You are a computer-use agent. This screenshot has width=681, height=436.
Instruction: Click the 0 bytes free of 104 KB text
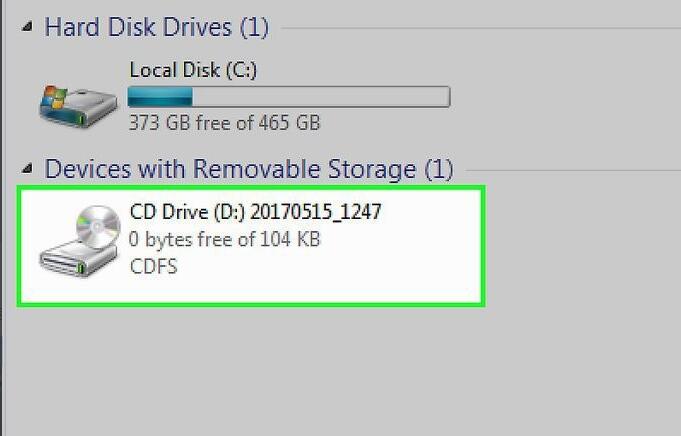225,239
